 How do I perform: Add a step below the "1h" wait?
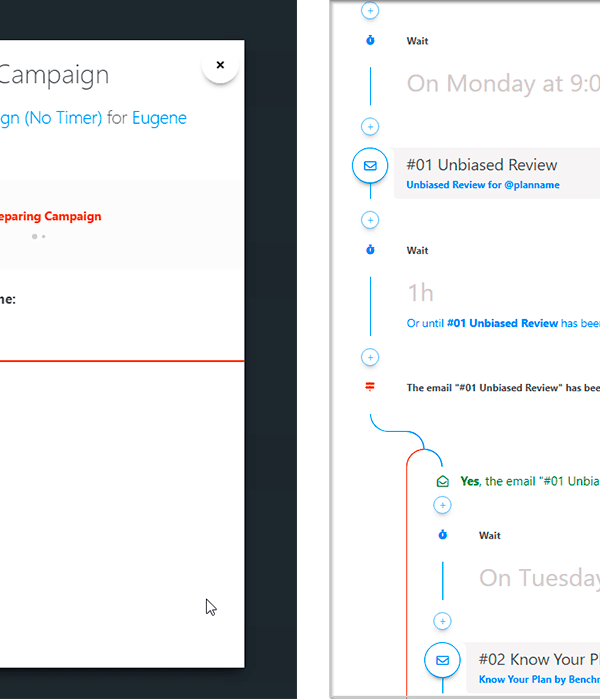(370, 357)
